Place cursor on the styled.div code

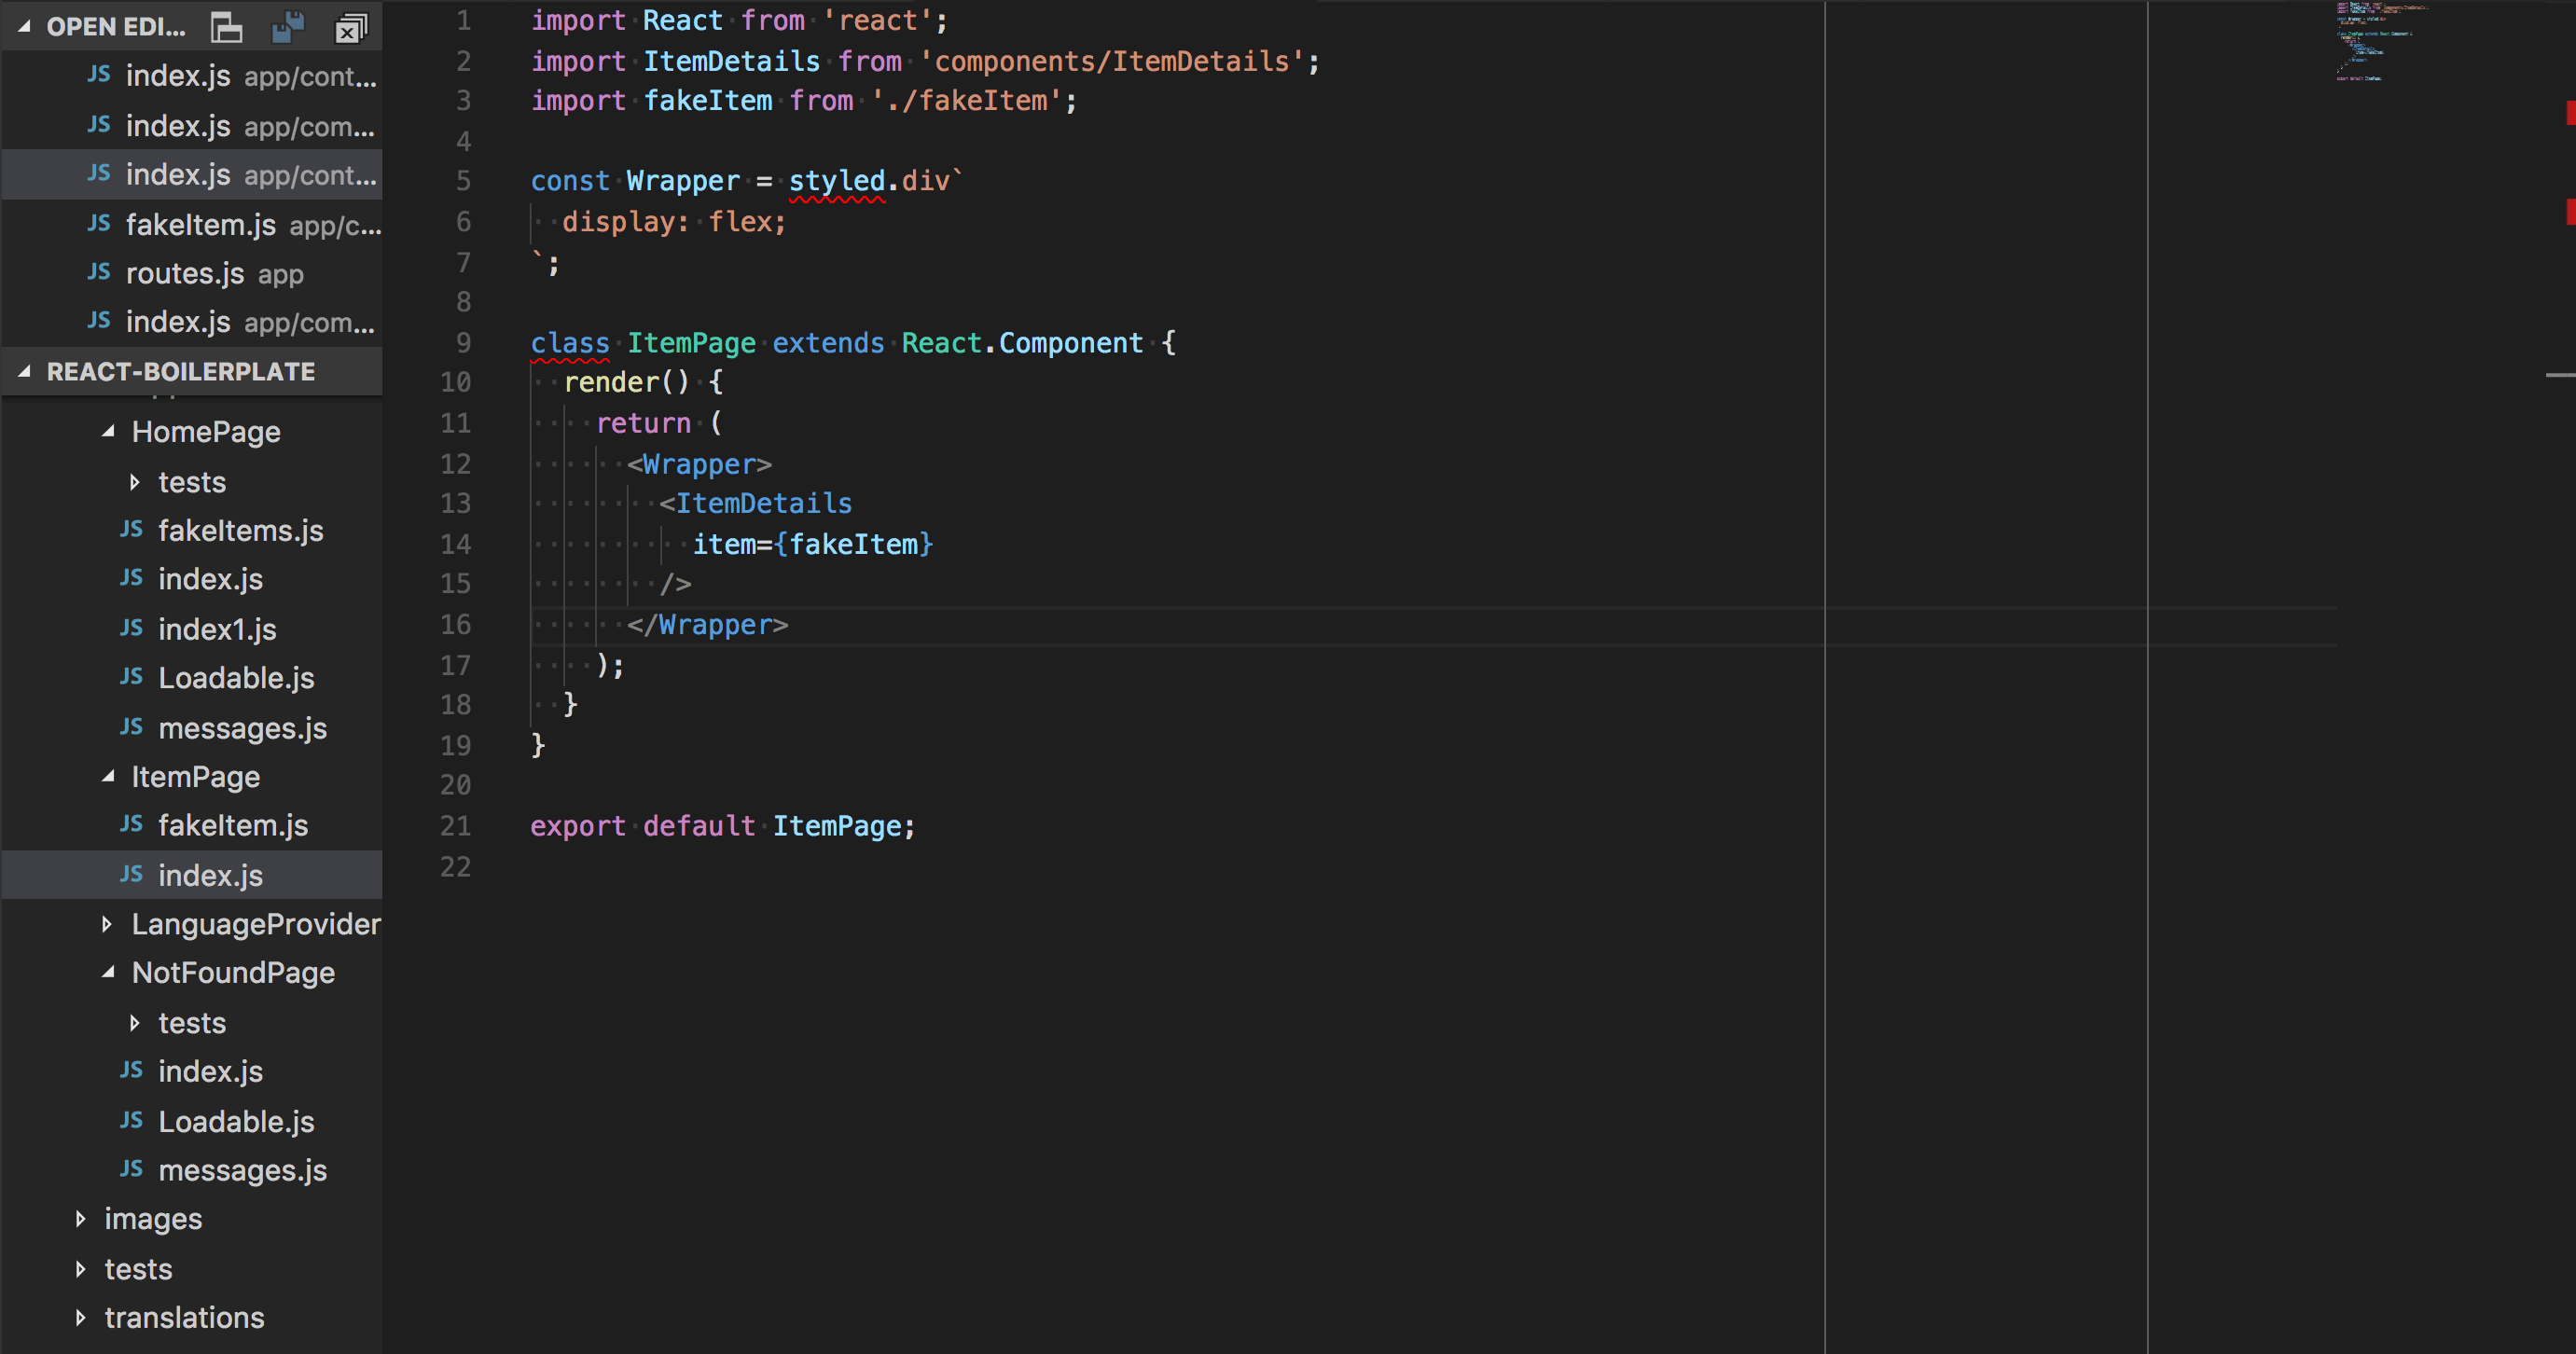tap(868, 181)
